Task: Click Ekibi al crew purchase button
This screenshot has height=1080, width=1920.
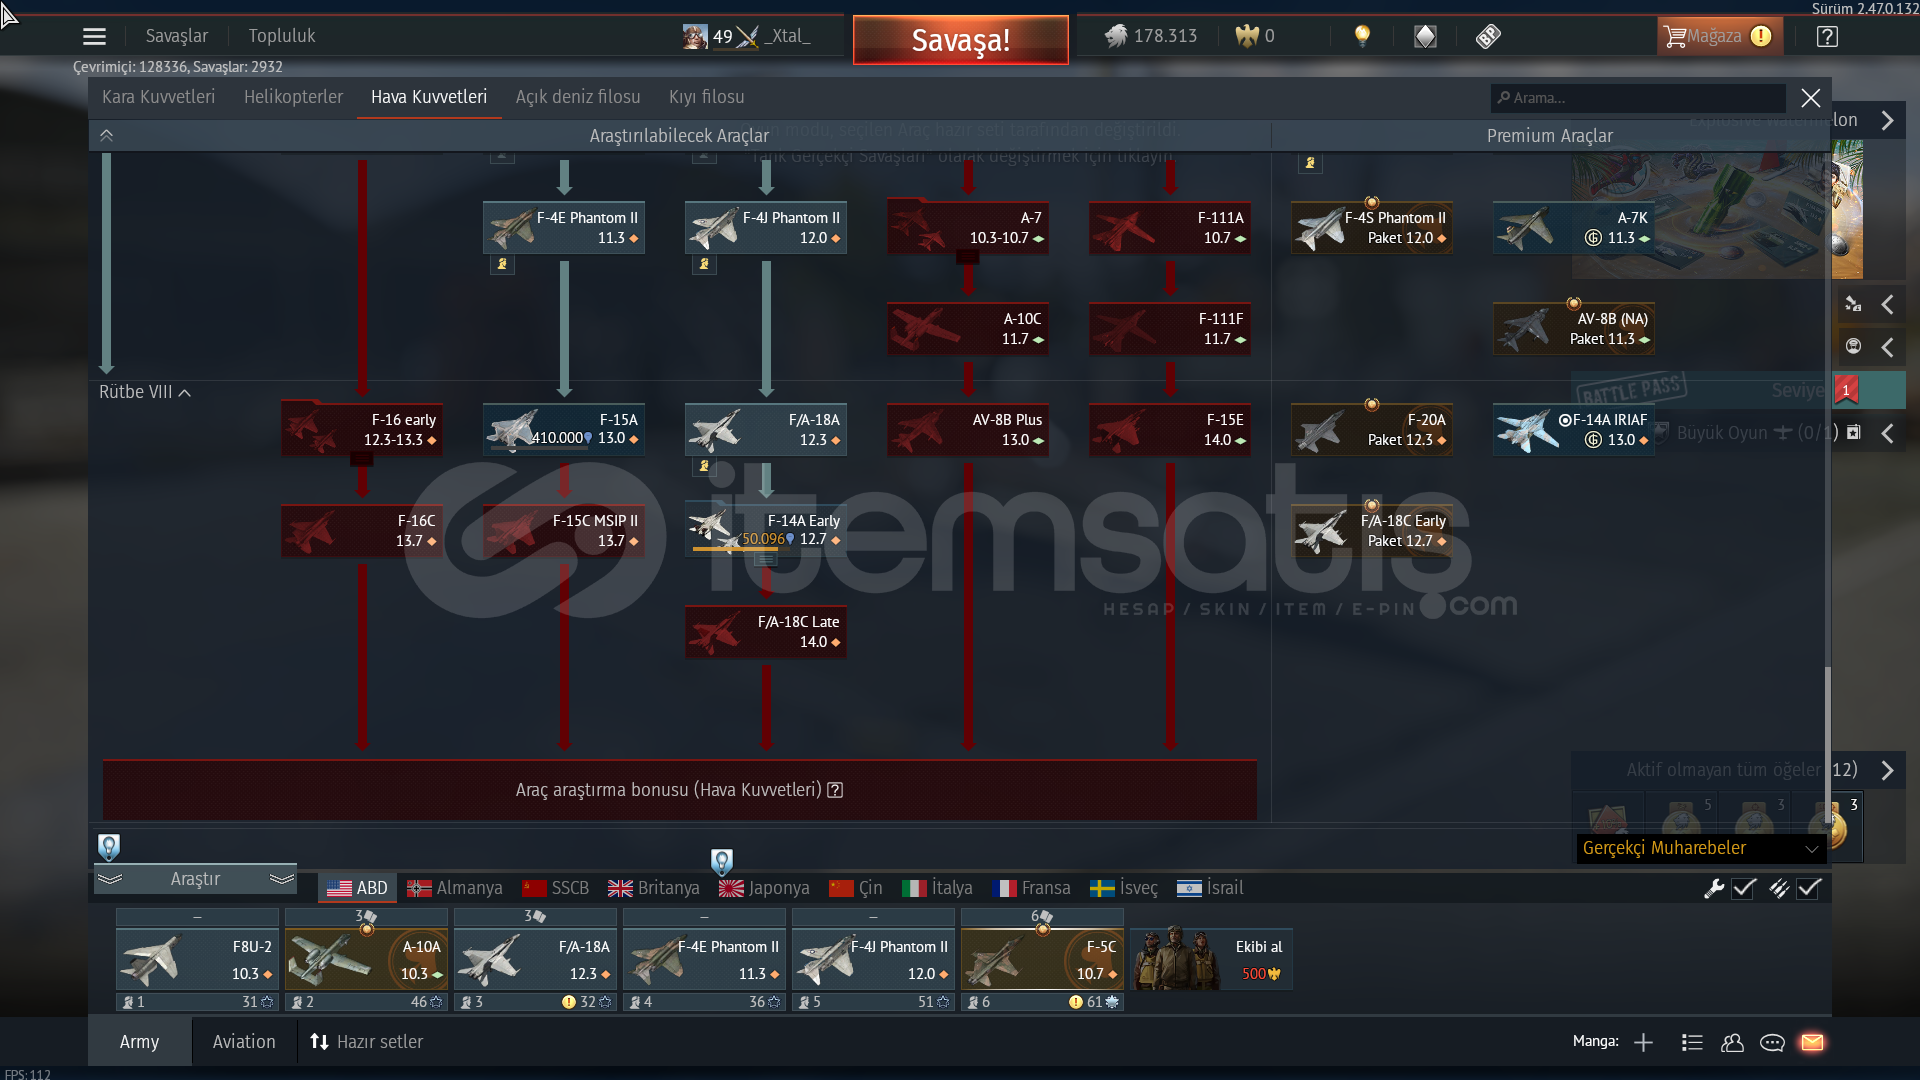Action: (1211, 959)
